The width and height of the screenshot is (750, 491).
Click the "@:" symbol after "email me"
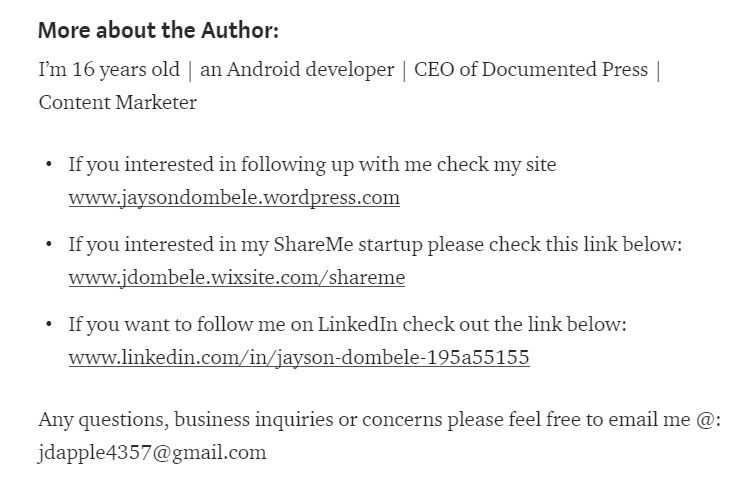pos(708,420)
